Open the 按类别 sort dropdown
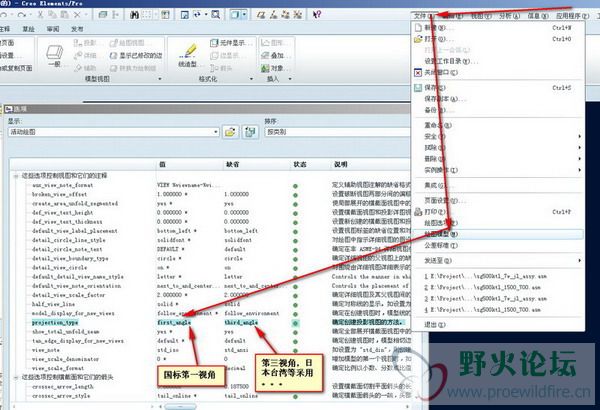Screen dimensions: 600x410 pos(338,132)
